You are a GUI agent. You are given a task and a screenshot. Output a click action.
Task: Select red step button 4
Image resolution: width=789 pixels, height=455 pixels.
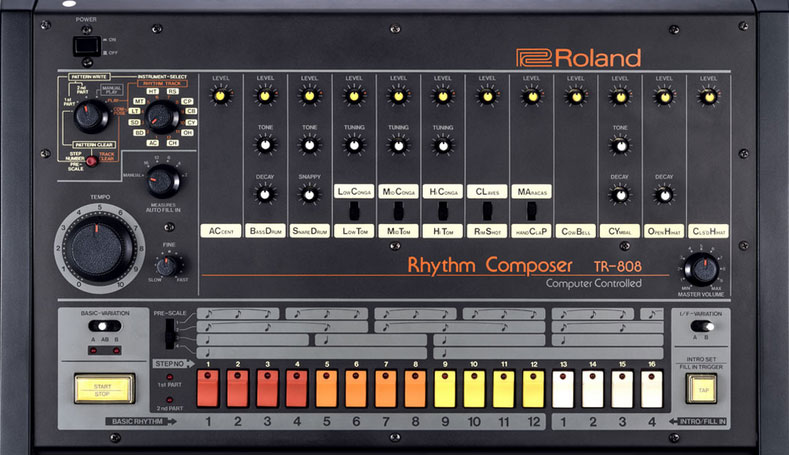point(297,389)
